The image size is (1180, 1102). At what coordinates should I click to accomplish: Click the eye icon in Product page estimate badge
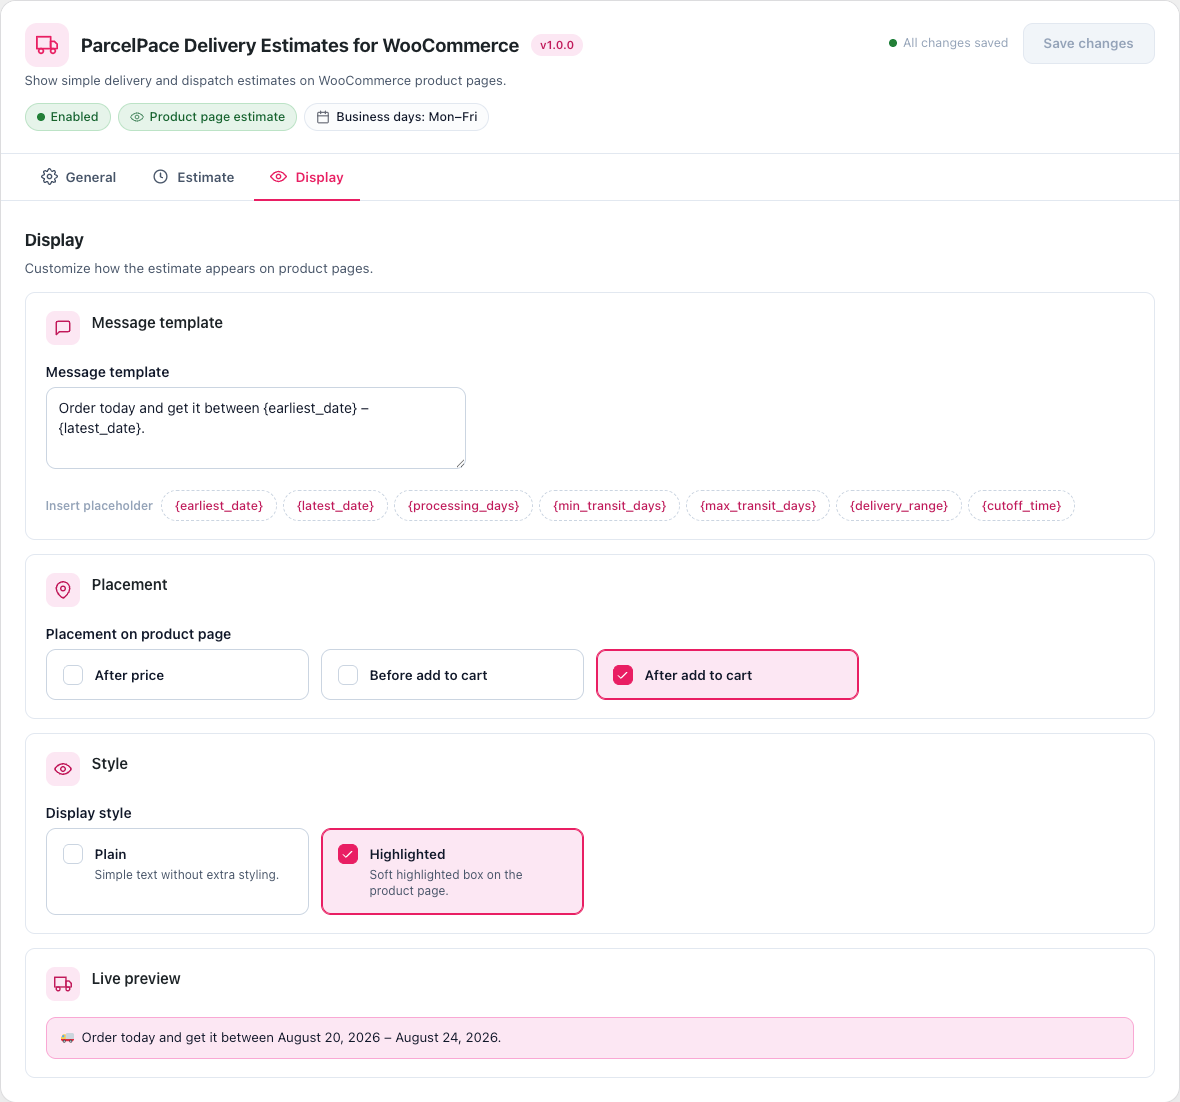(137, 117)
